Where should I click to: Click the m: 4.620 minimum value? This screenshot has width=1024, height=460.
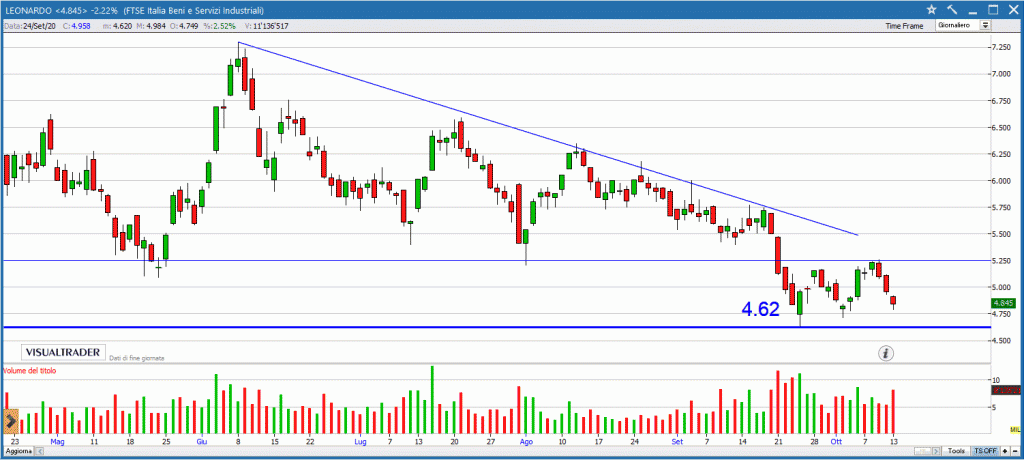[x=120, y=26]
